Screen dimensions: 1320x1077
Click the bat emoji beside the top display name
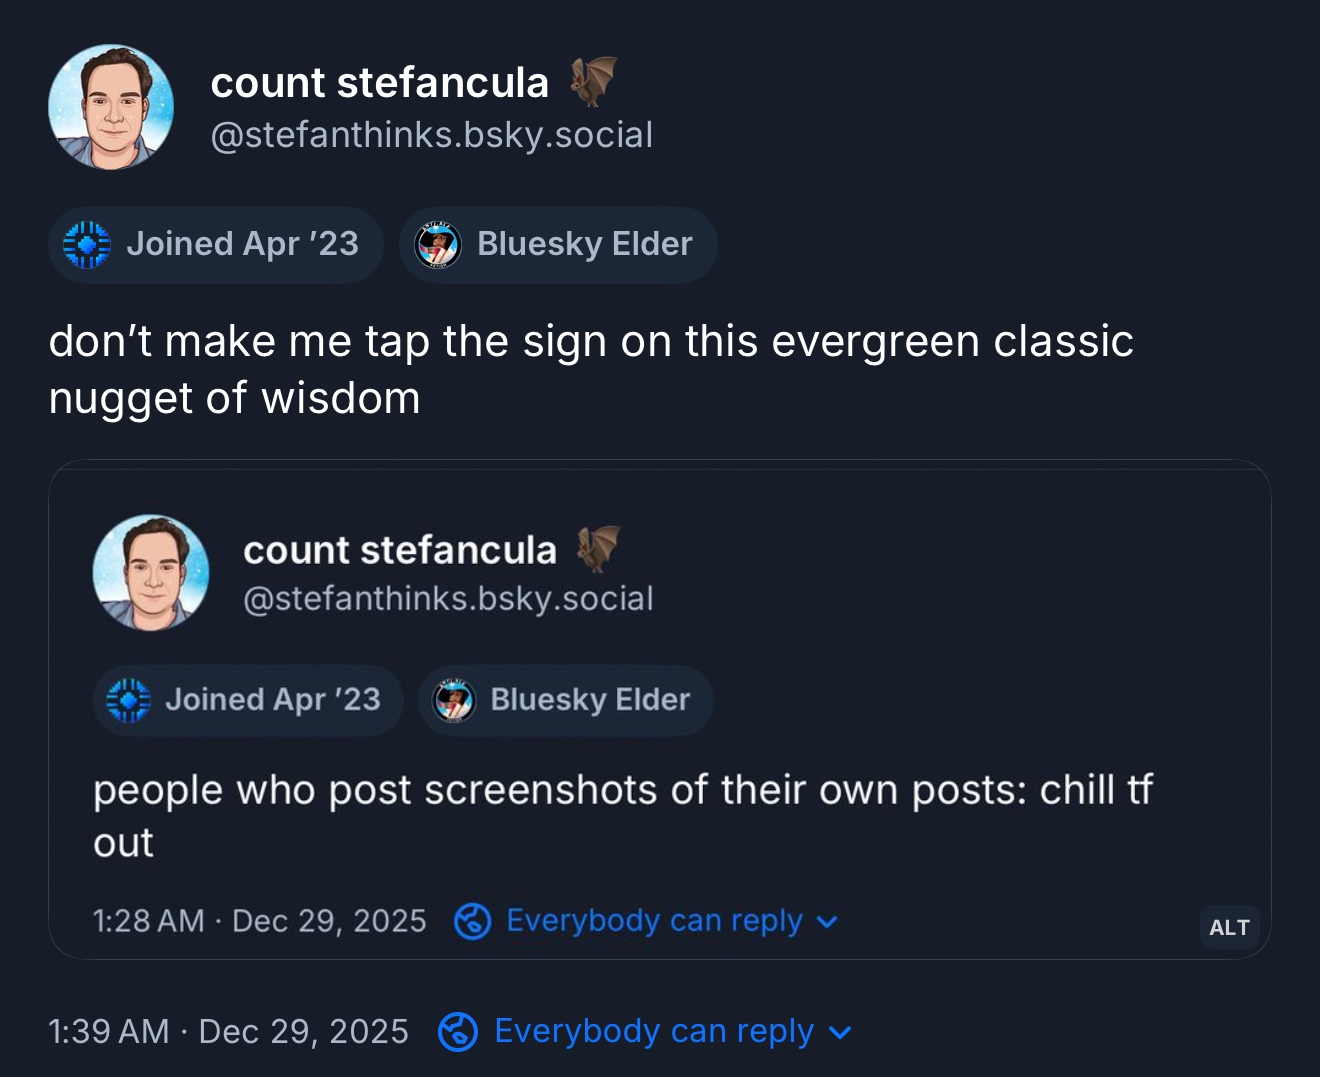tap(593, 81)
